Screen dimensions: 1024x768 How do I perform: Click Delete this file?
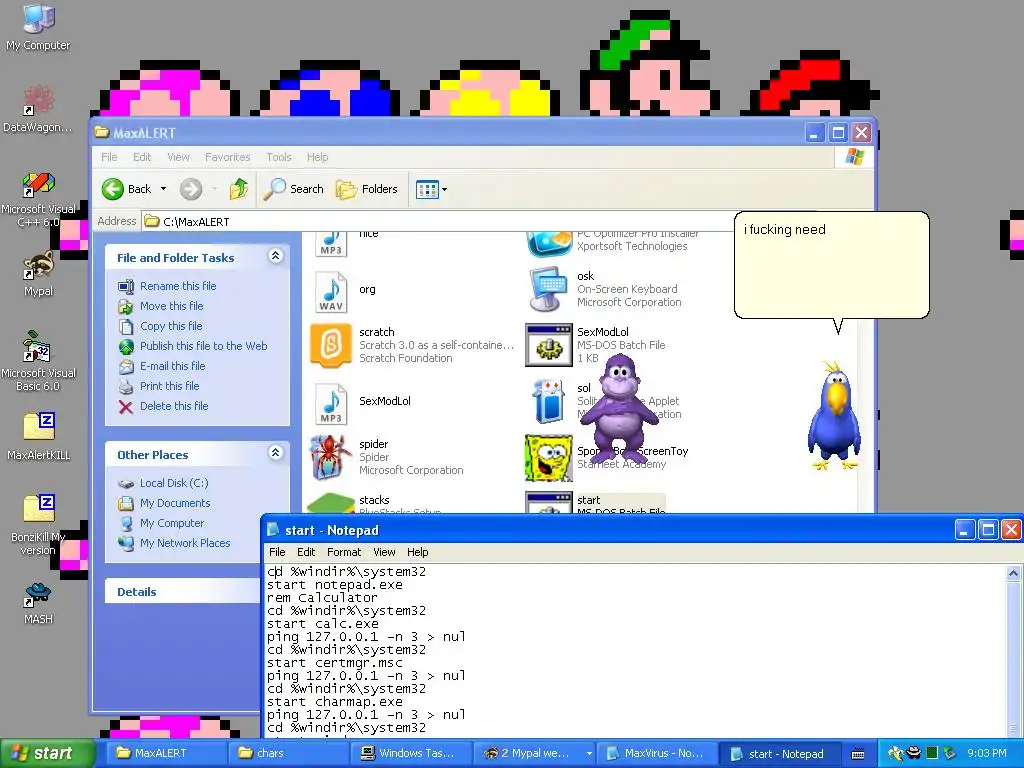pos(174,406)
